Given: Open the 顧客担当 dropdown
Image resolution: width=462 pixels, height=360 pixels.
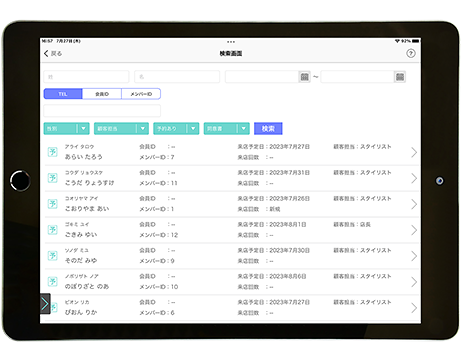Looking at the screenshot, I should click(121, 129).
